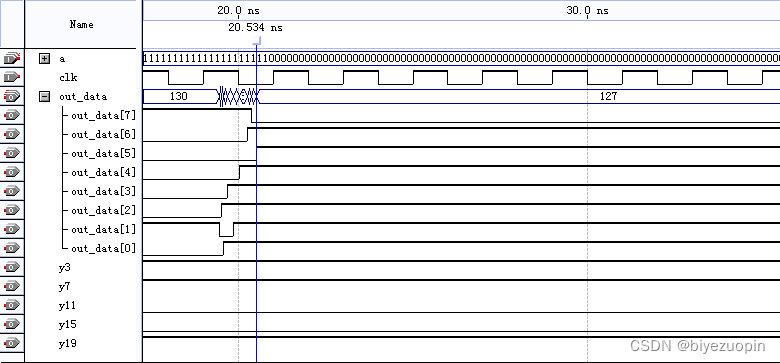Viewport: 780px width, 363px height.
Task: Click the output pin icon beside y3
Action: (12, 268)
